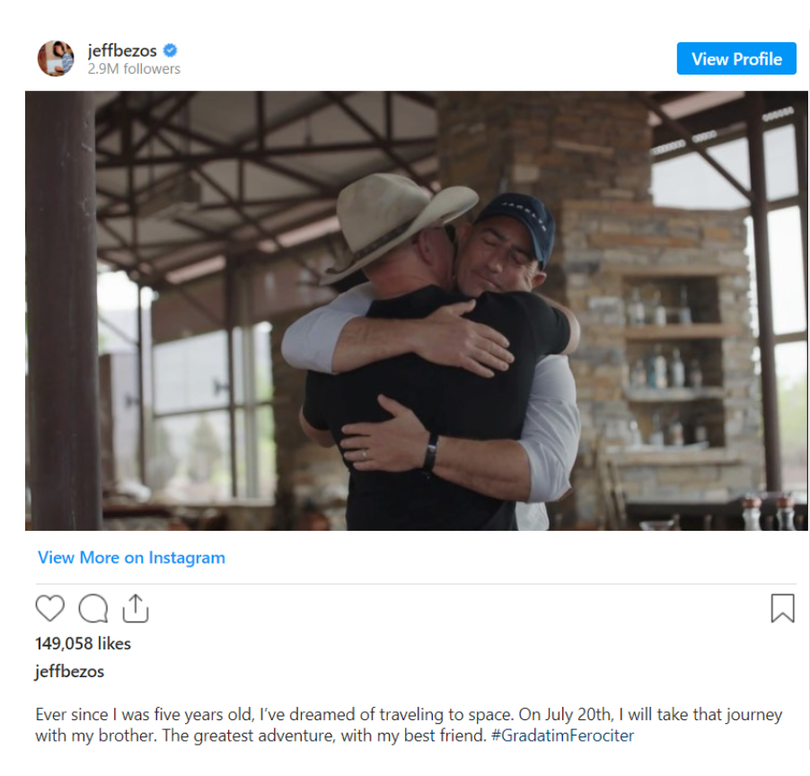Open the jeffbezos profile avatar

tap(56, 59)
